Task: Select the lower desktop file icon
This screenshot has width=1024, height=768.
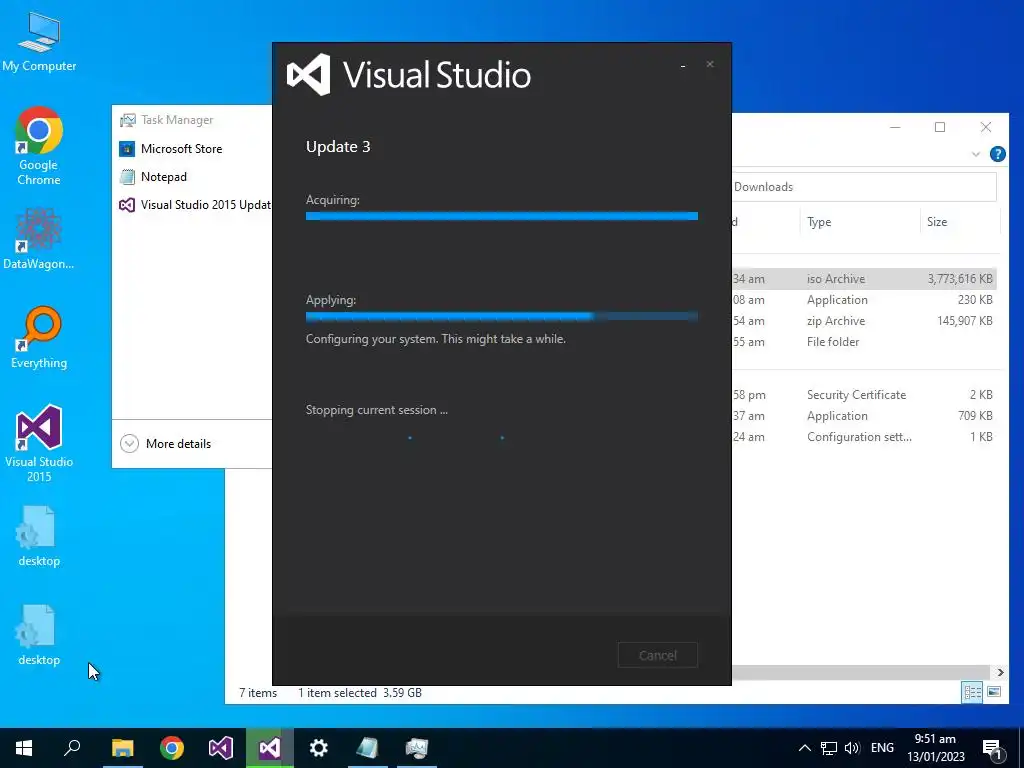Action: [x=39, y=635]
